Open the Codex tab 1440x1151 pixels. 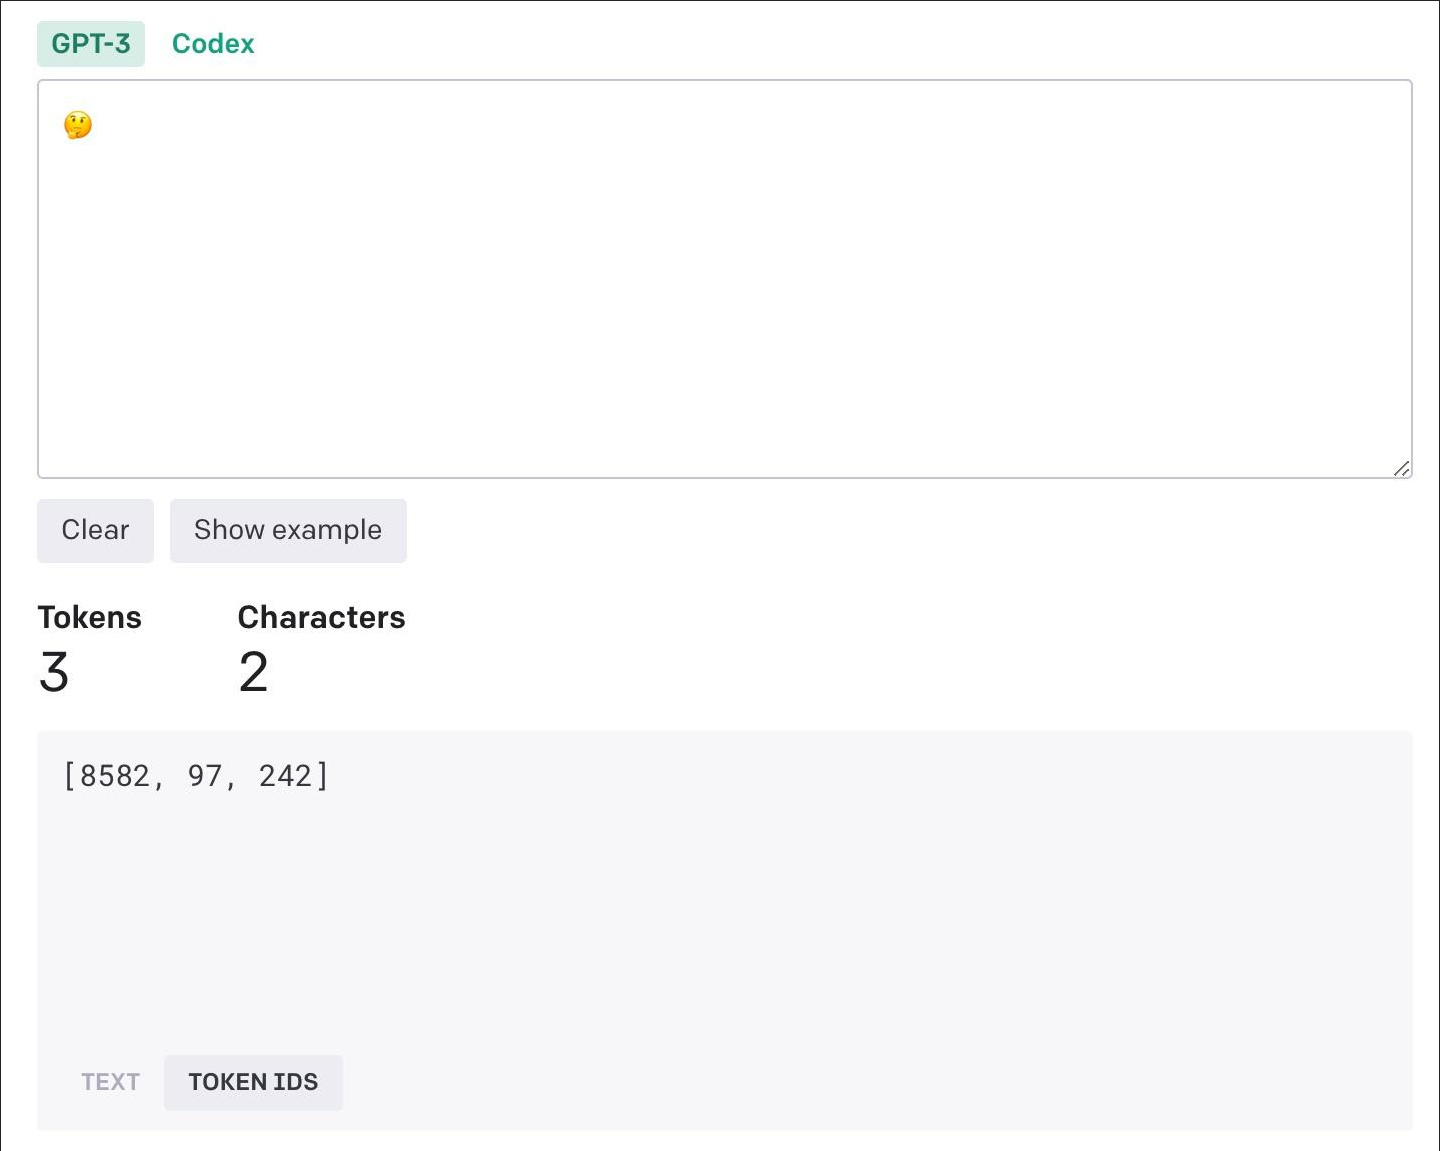(213, 44)
